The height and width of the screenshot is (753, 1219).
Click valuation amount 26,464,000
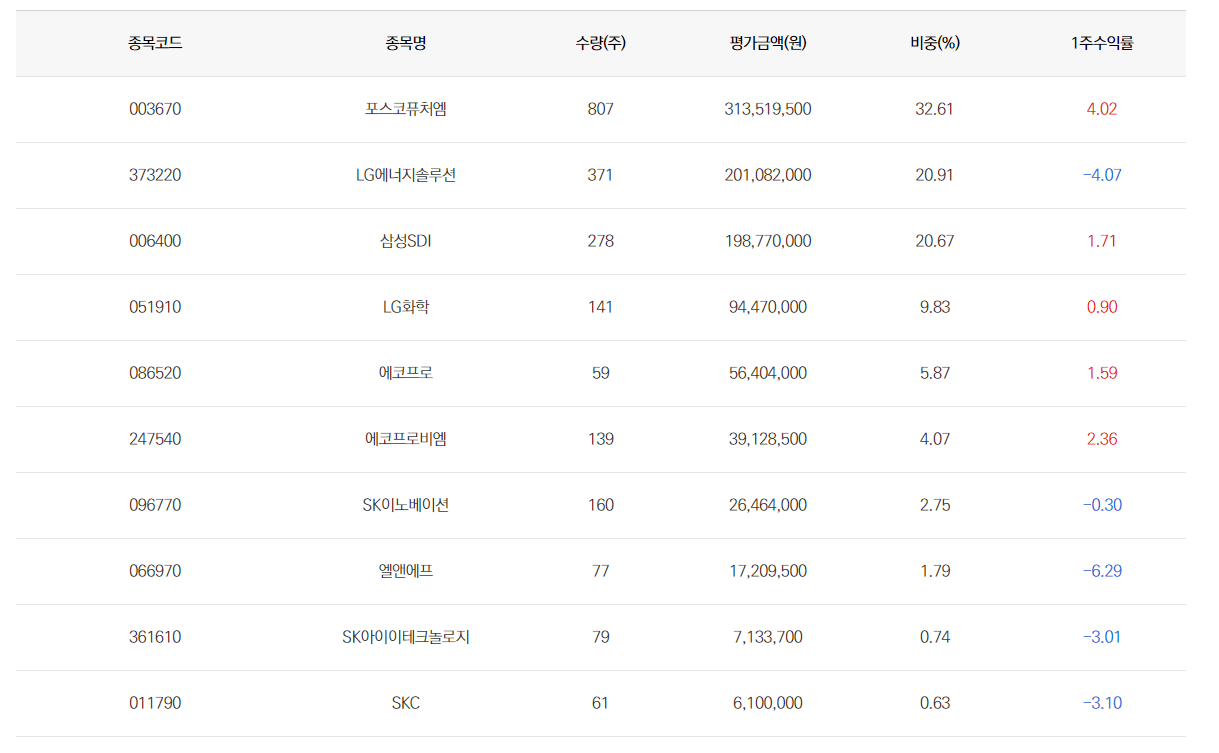tap(768, 505)
